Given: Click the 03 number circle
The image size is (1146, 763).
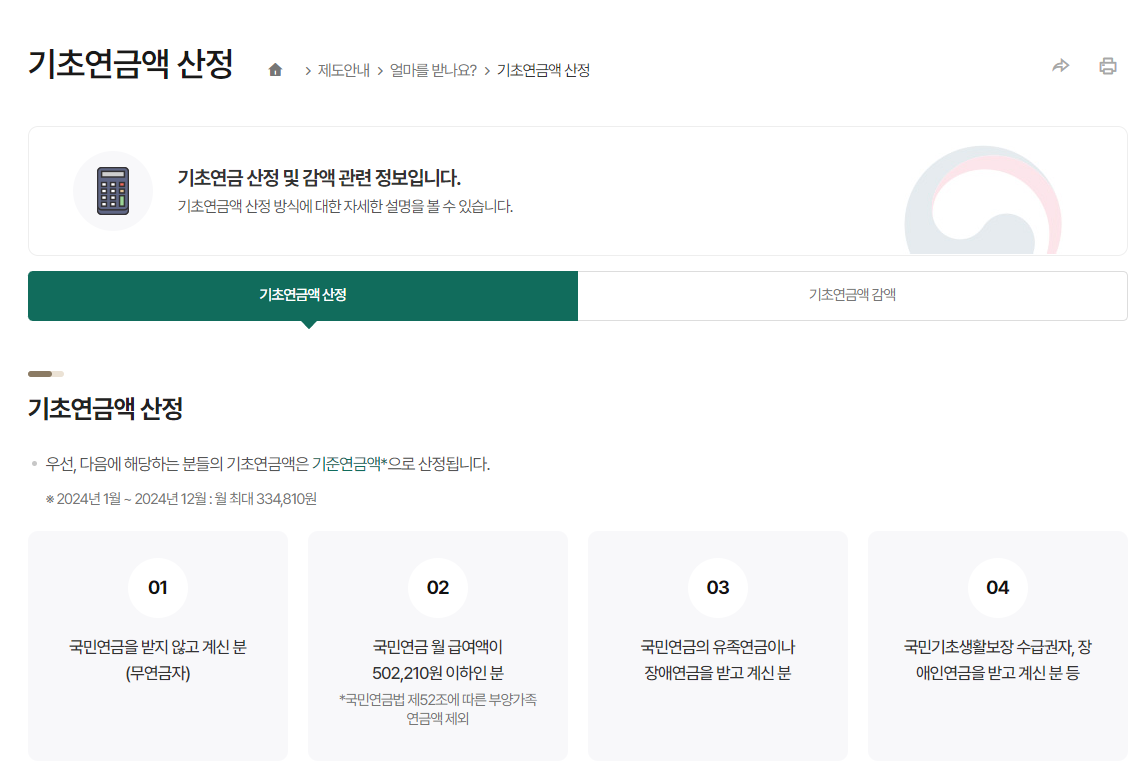Looking at the screenshot, I should [x=718, y=588].
